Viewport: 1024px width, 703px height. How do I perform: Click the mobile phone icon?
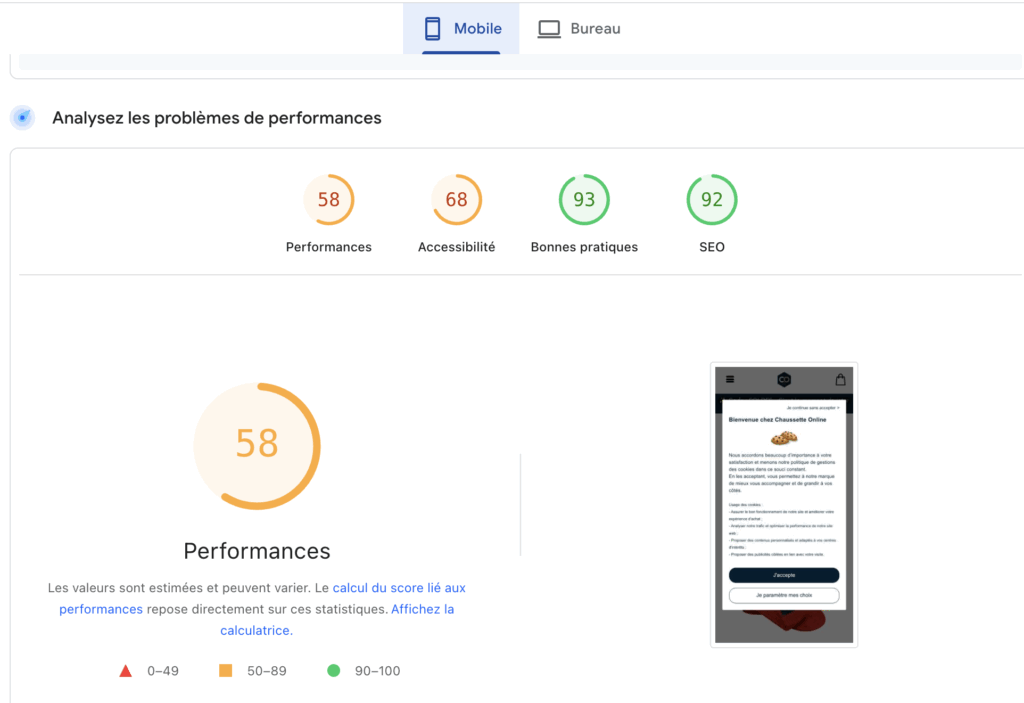pos(432,29)
